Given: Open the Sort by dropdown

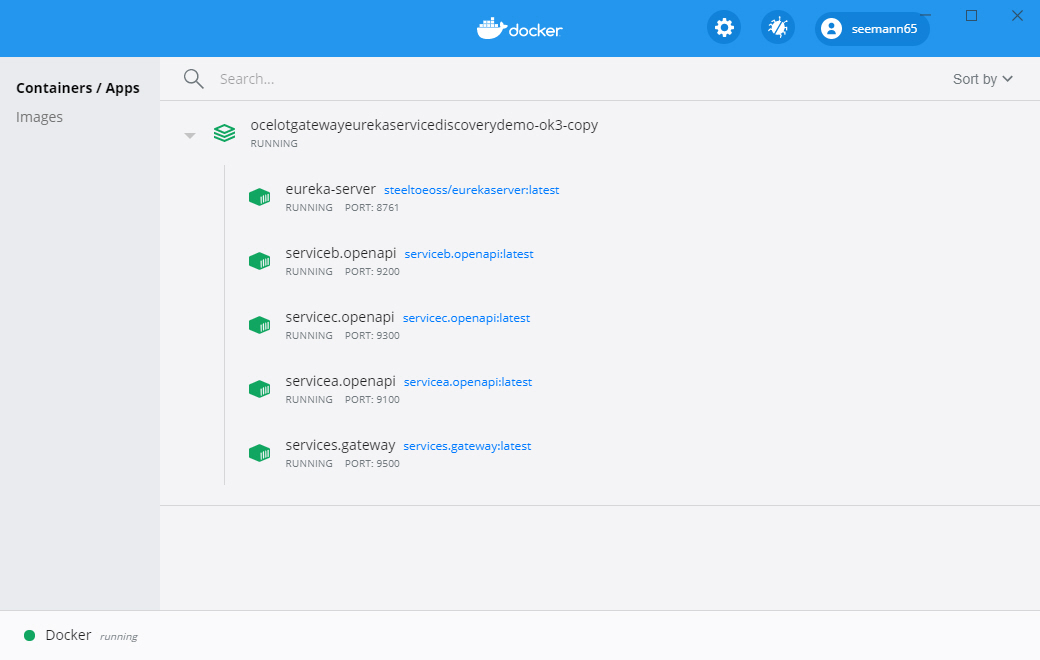Looking at the screenshot, I should click(982, 79).
